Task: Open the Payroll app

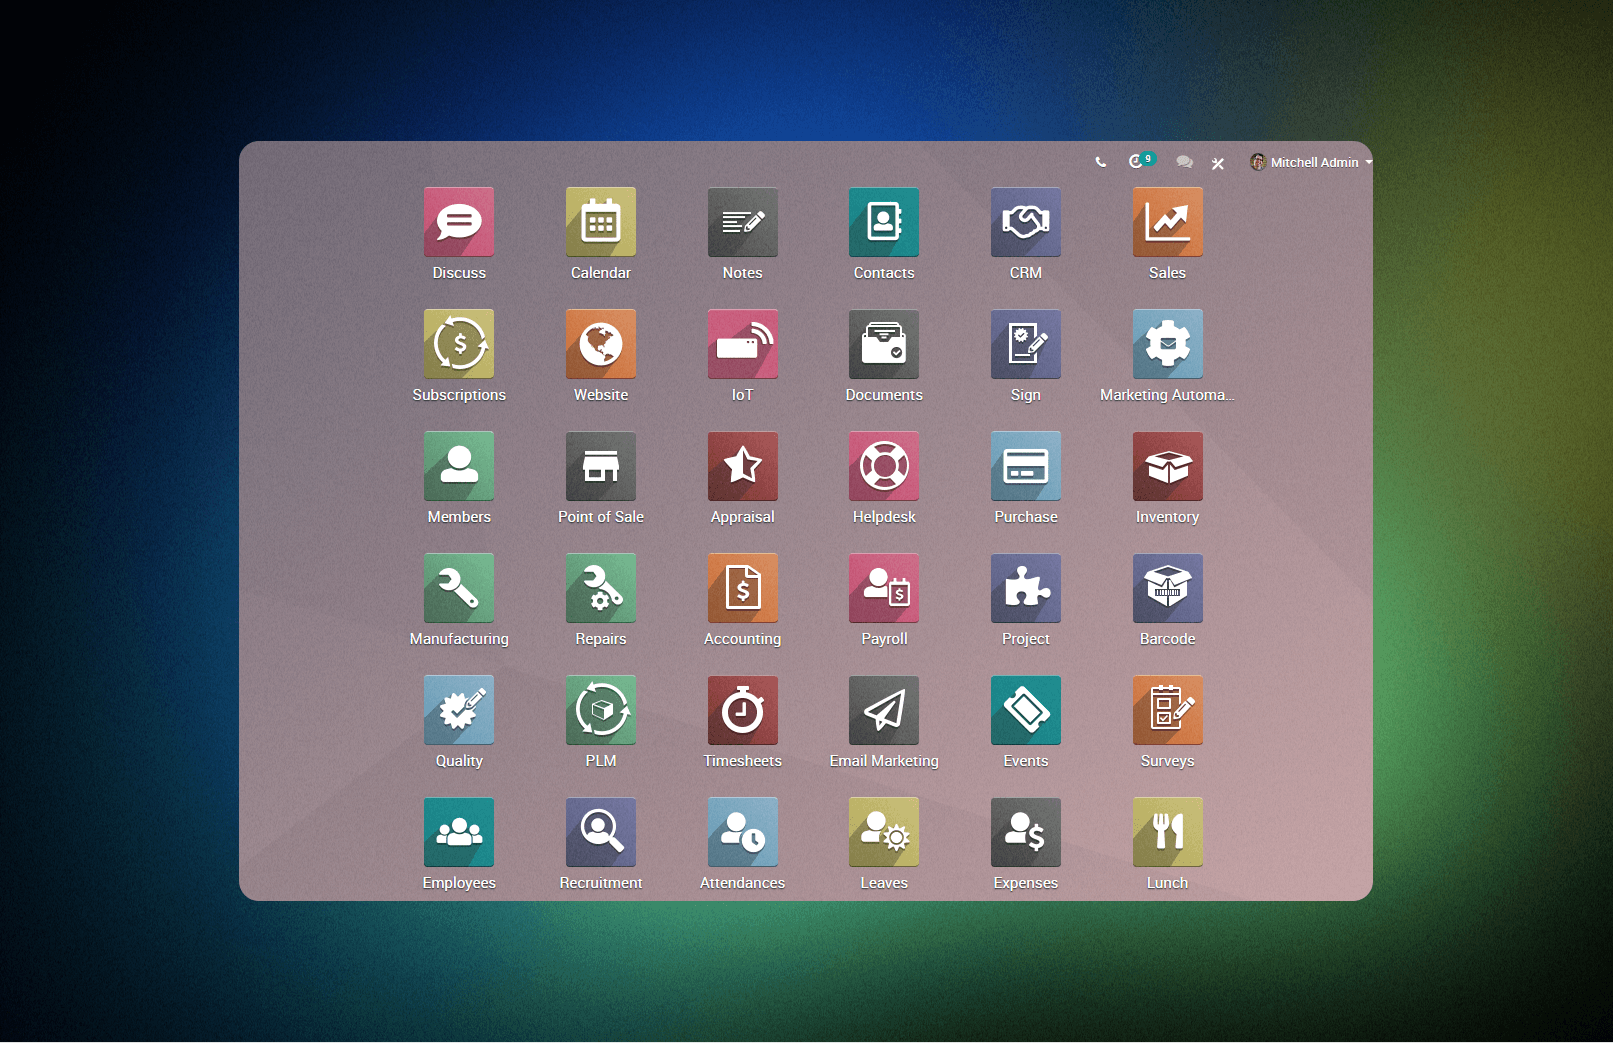Action: click(x=884, y=588)
